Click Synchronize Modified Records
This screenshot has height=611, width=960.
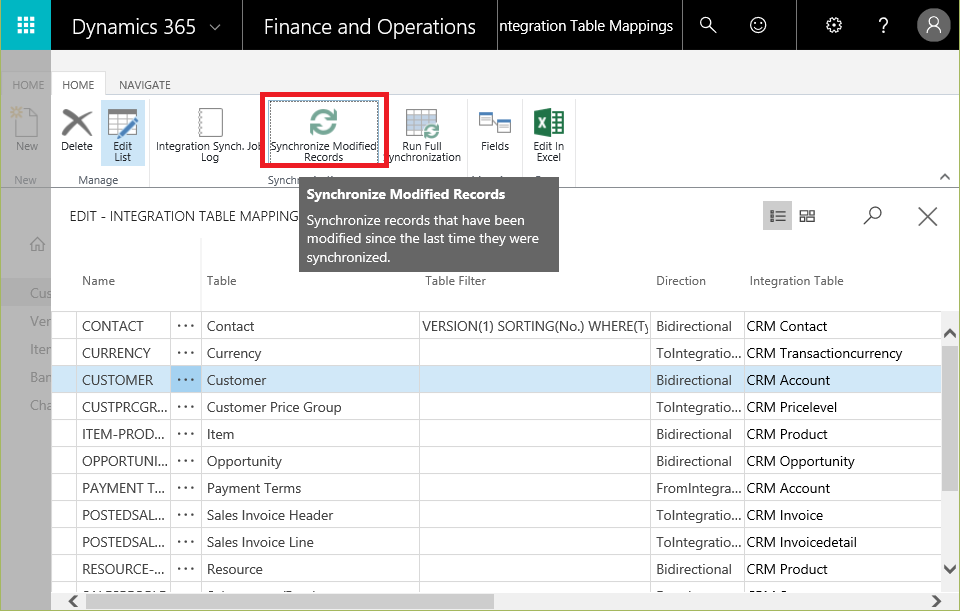coord(324,131)
